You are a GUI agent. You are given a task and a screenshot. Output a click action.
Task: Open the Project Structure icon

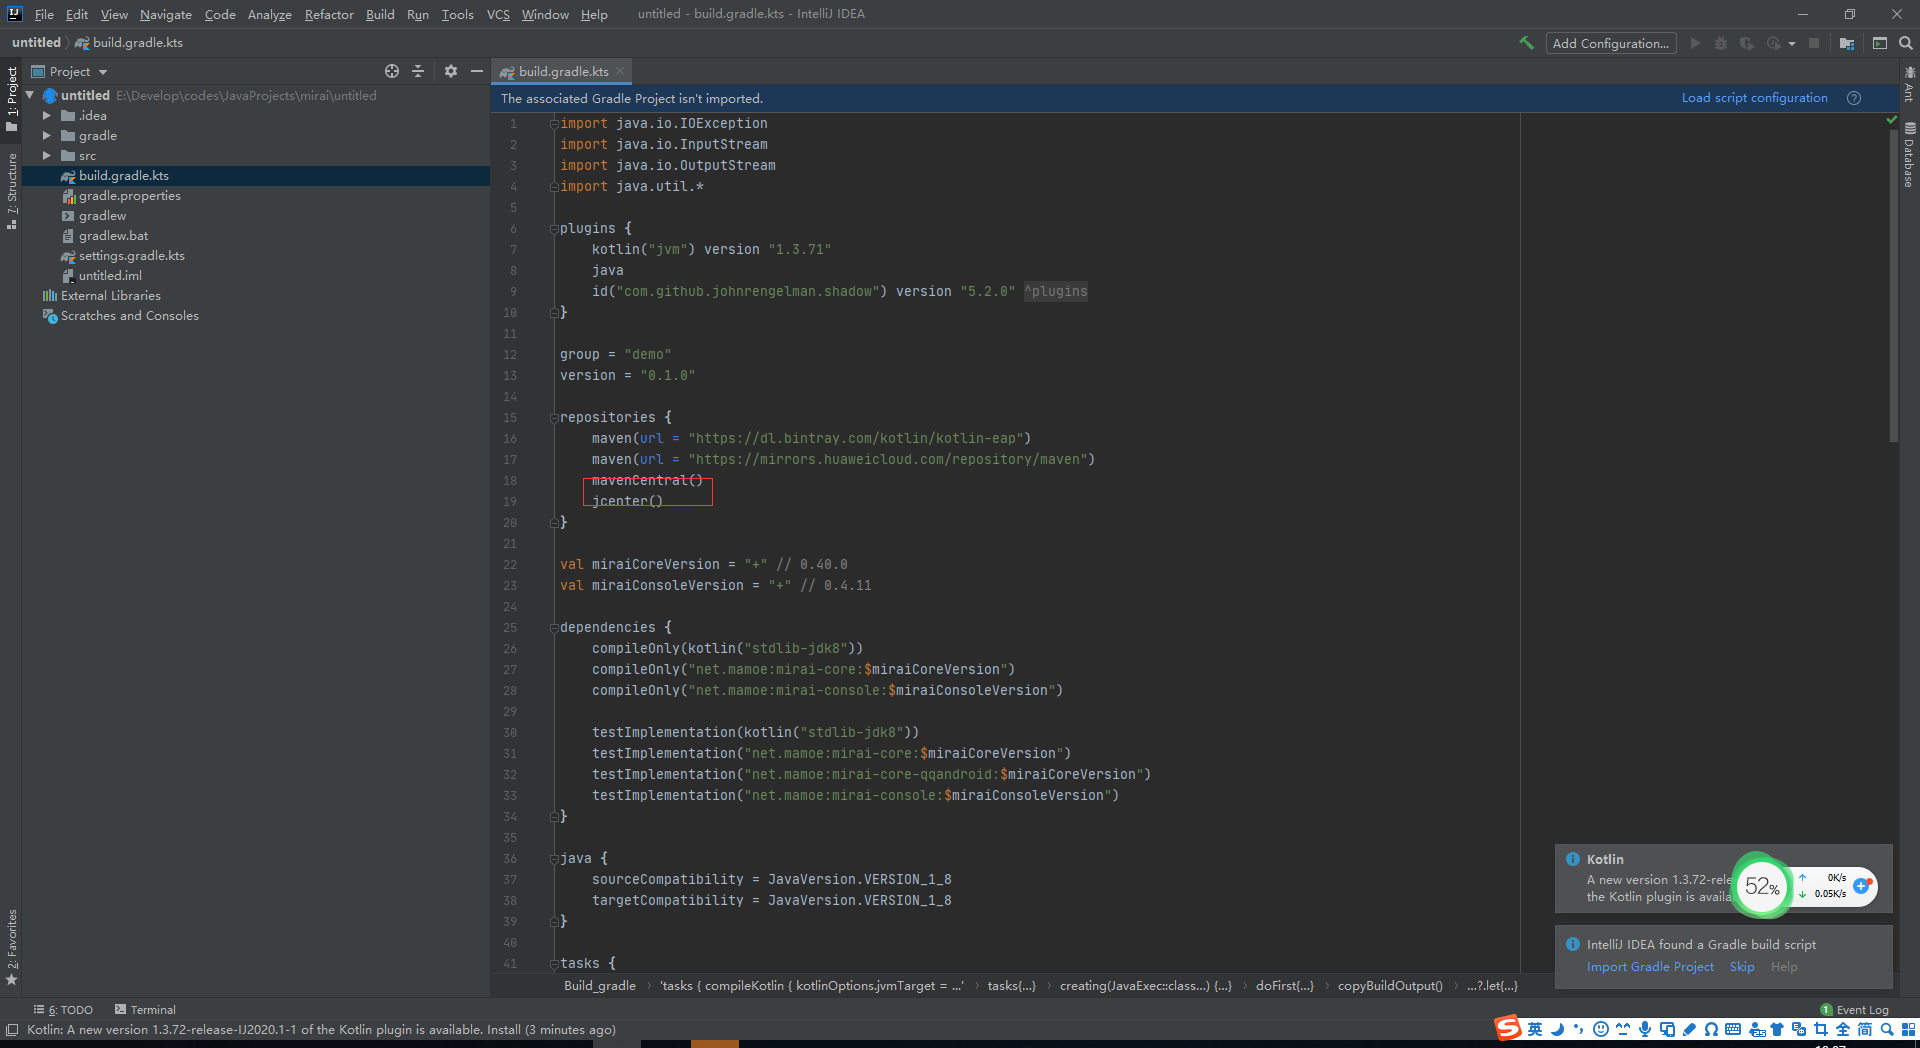pos(1847,43)
